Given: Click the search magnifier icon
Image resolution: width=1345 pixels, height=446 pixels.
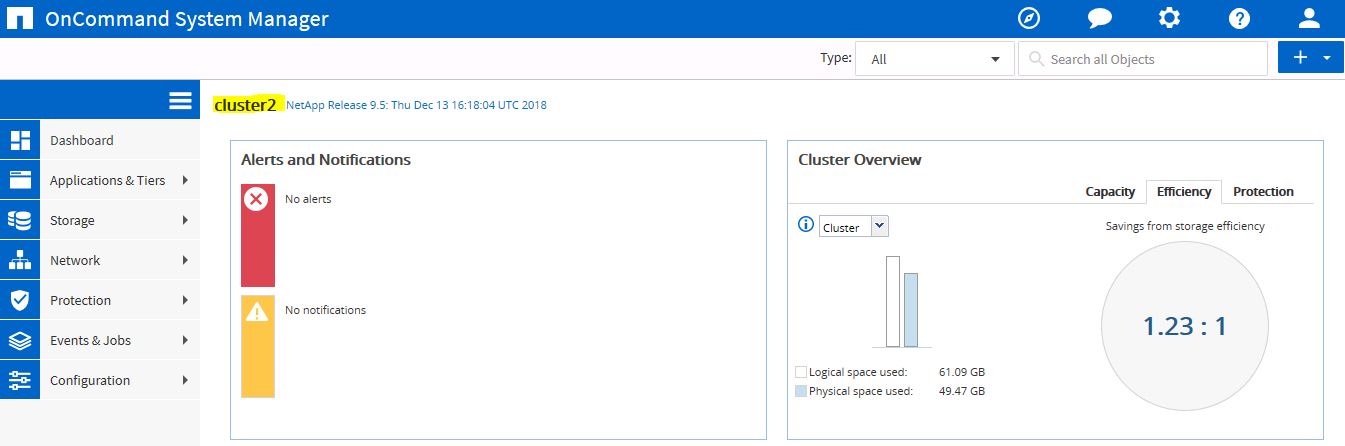Looking at the screenshot, I should [1036, 59].
